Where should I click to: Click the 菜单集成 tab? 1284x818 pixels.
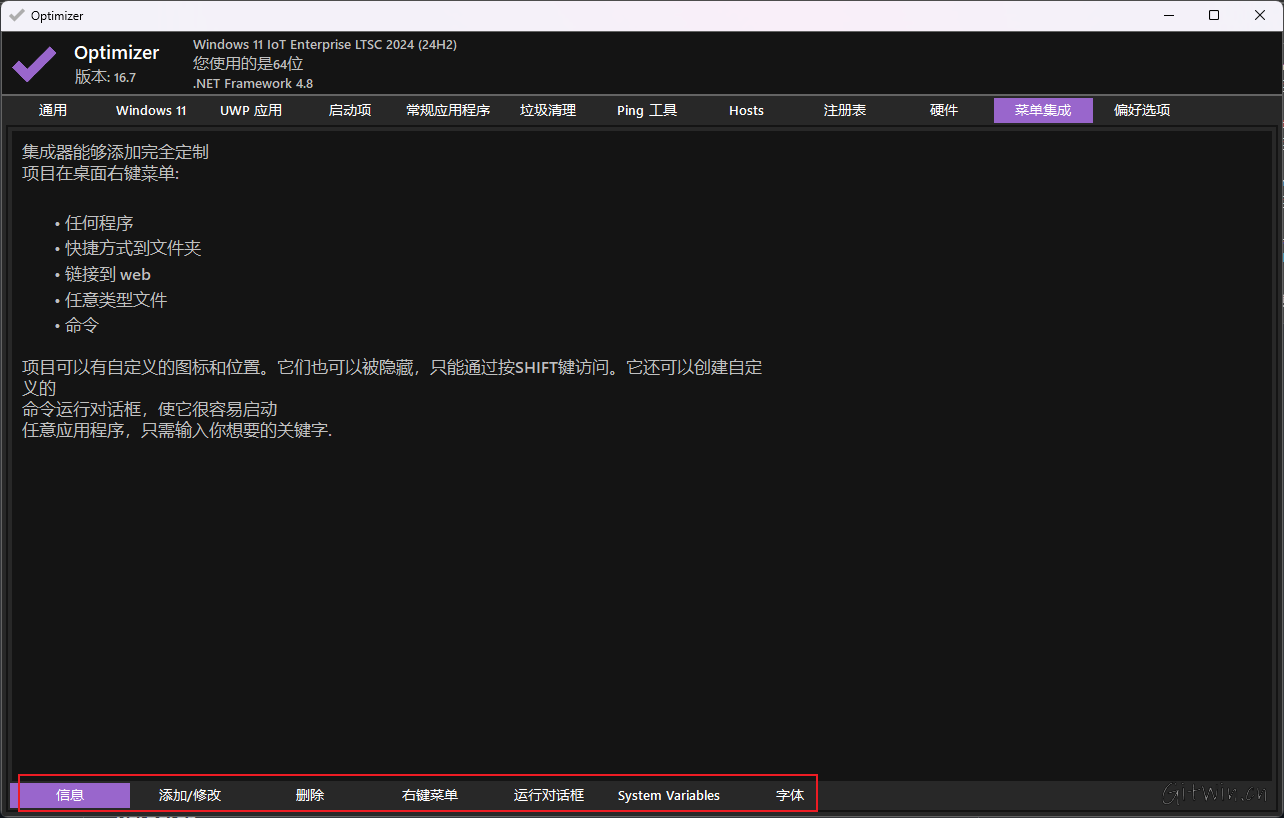coord(1043,110)
